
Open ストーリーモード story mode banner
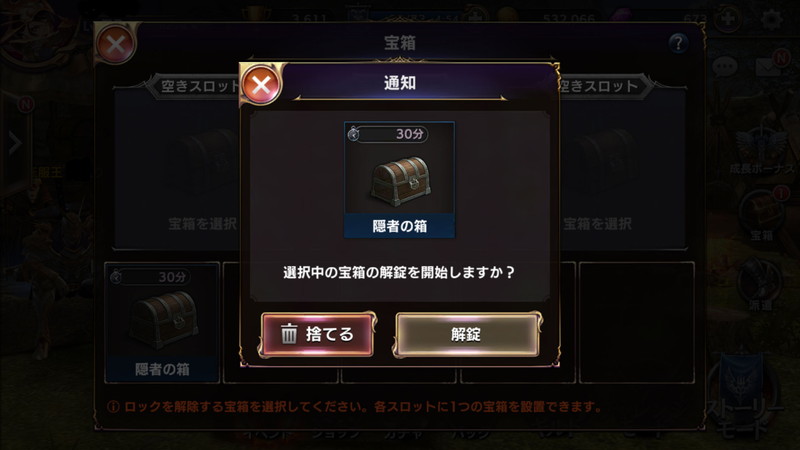click(x=745, y=398)
